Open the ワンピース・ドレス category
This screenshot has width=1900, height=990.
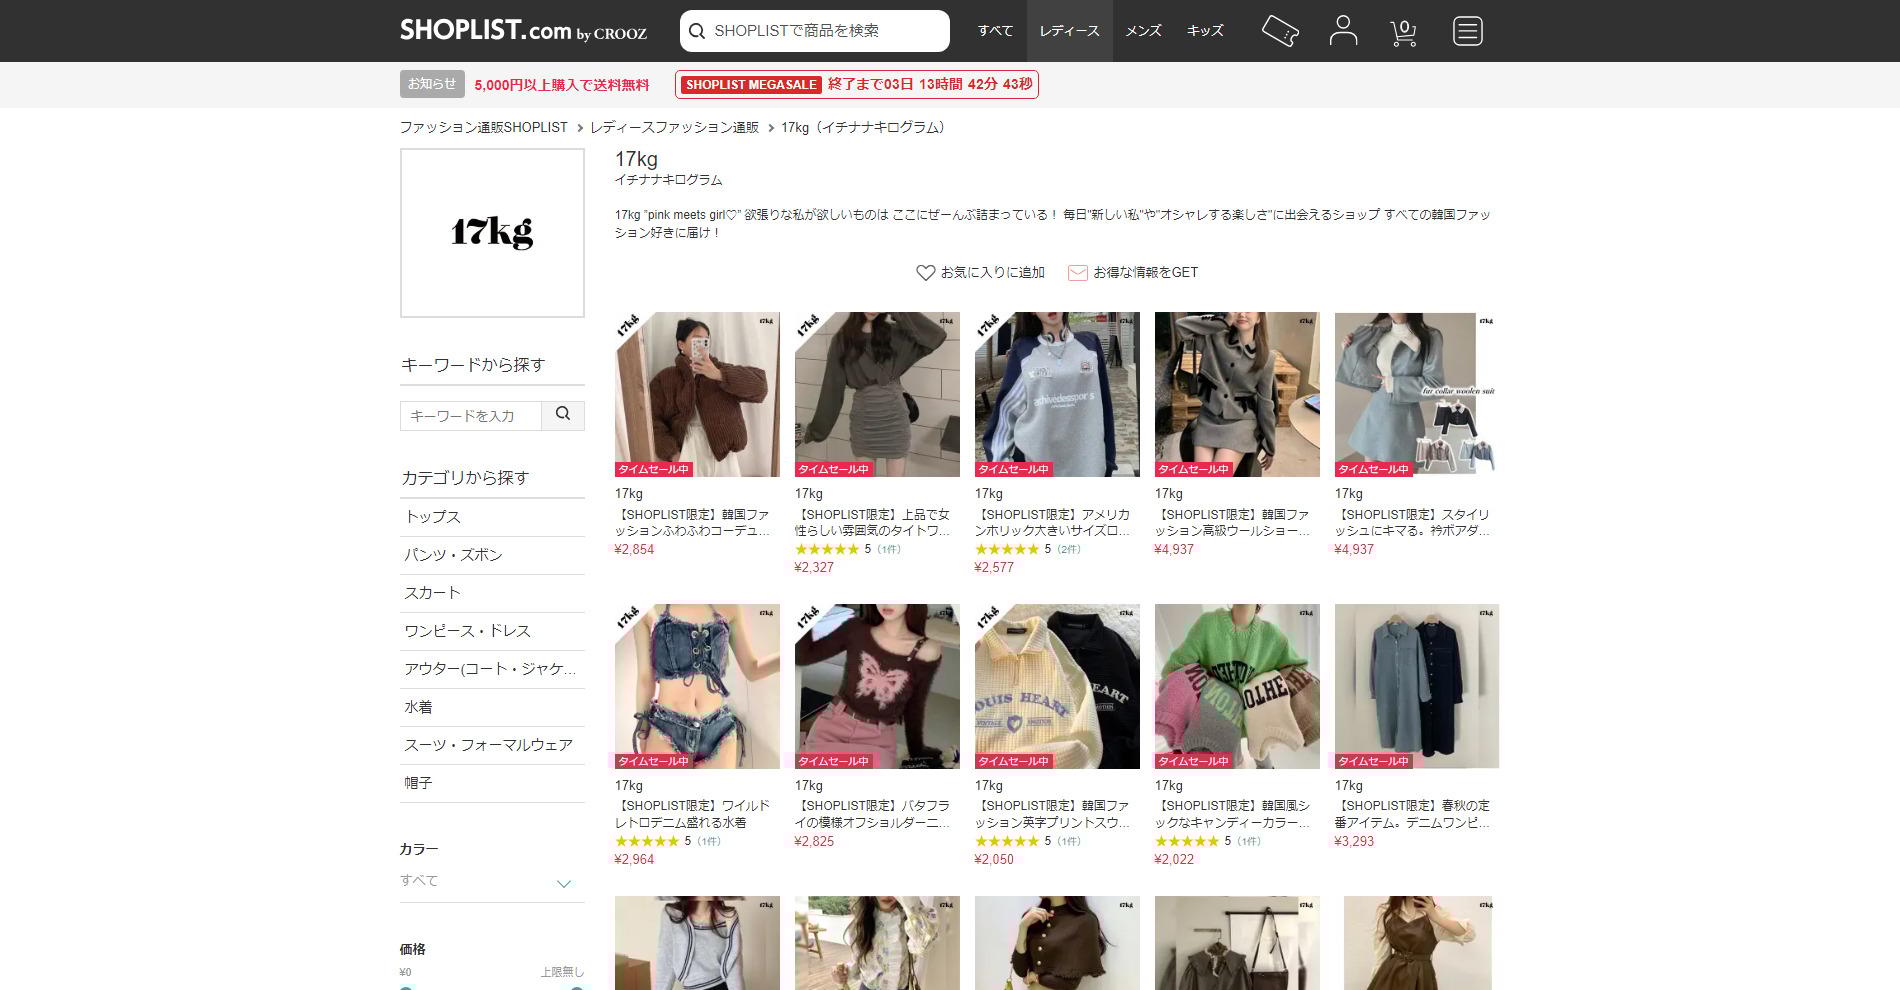467,631
